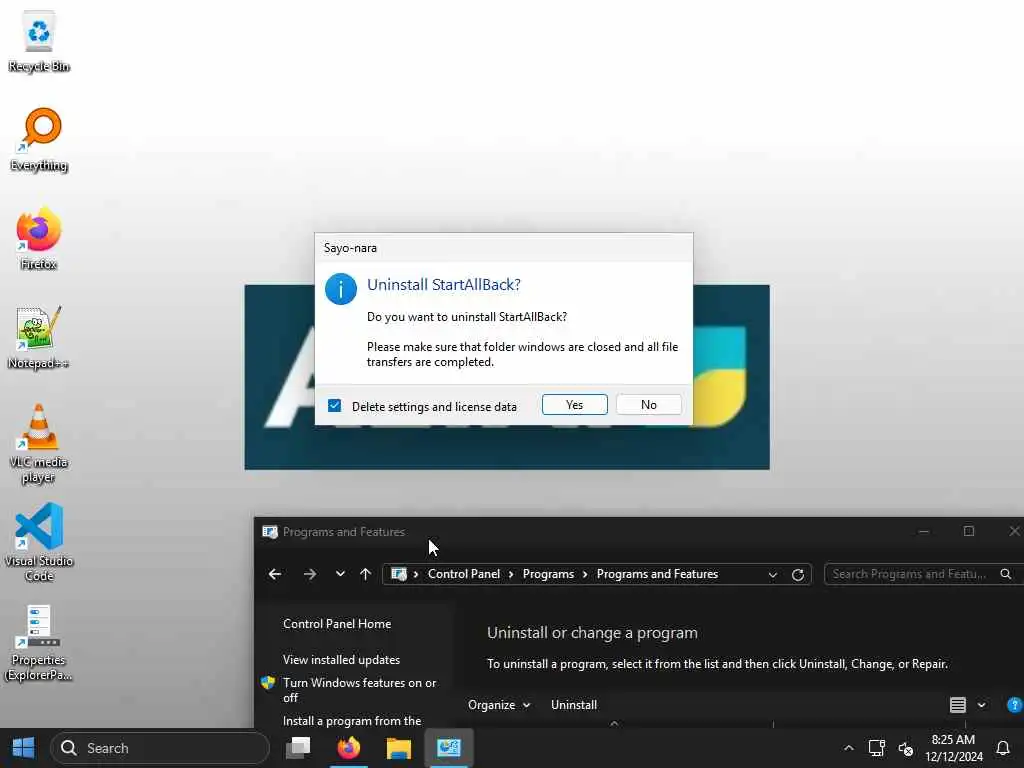The image size is (1024, 768).
Task: Open View installed updates link
Action: point(341,660)
